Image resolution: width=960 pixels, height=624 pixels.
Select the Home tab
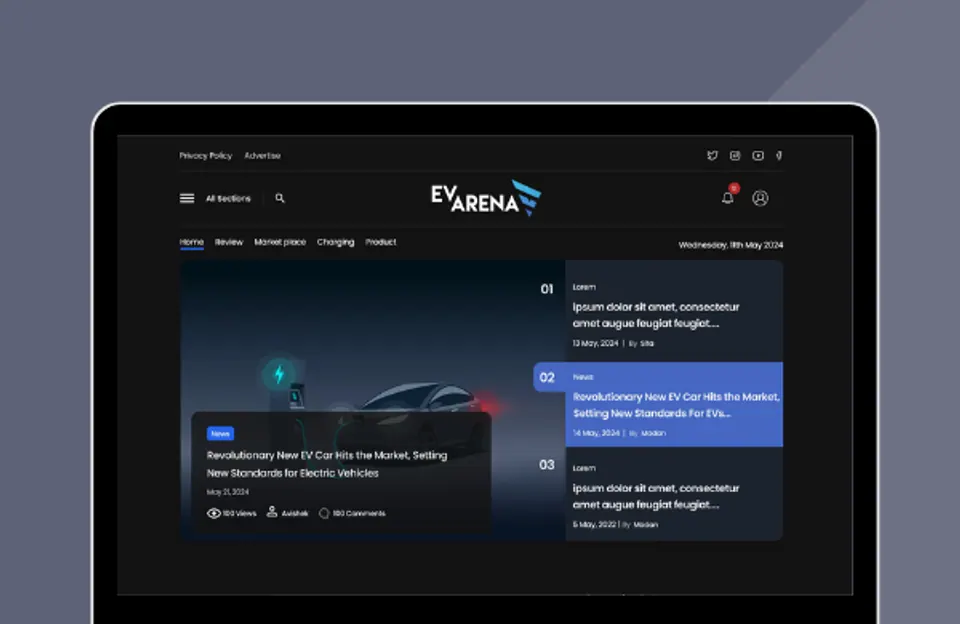click(x=192, y=242)
